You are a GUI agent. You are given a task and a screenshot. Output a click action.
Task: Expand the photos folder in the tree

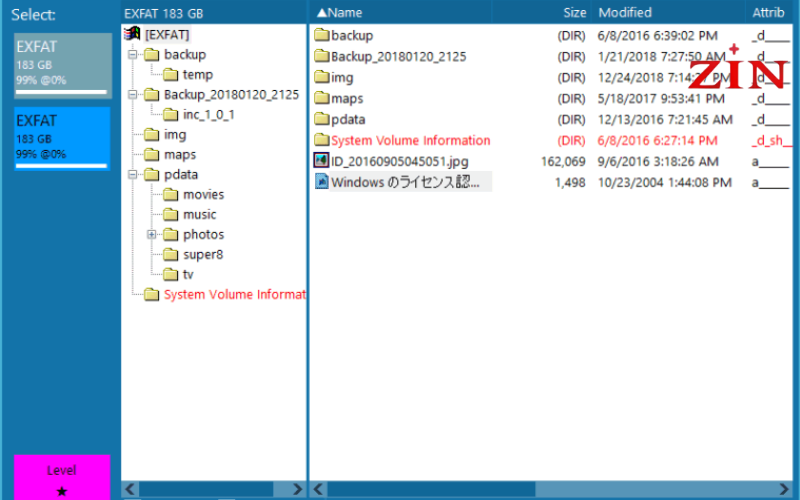tap(152, 235)
